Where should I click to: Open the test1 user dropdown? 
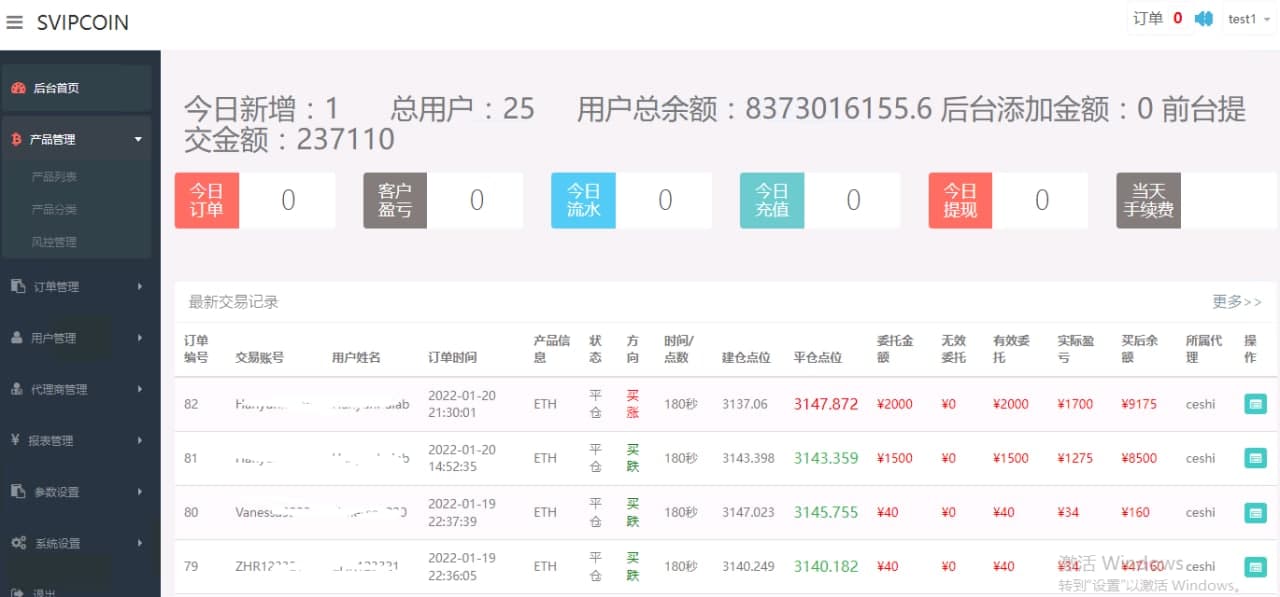coord(1248,19)
